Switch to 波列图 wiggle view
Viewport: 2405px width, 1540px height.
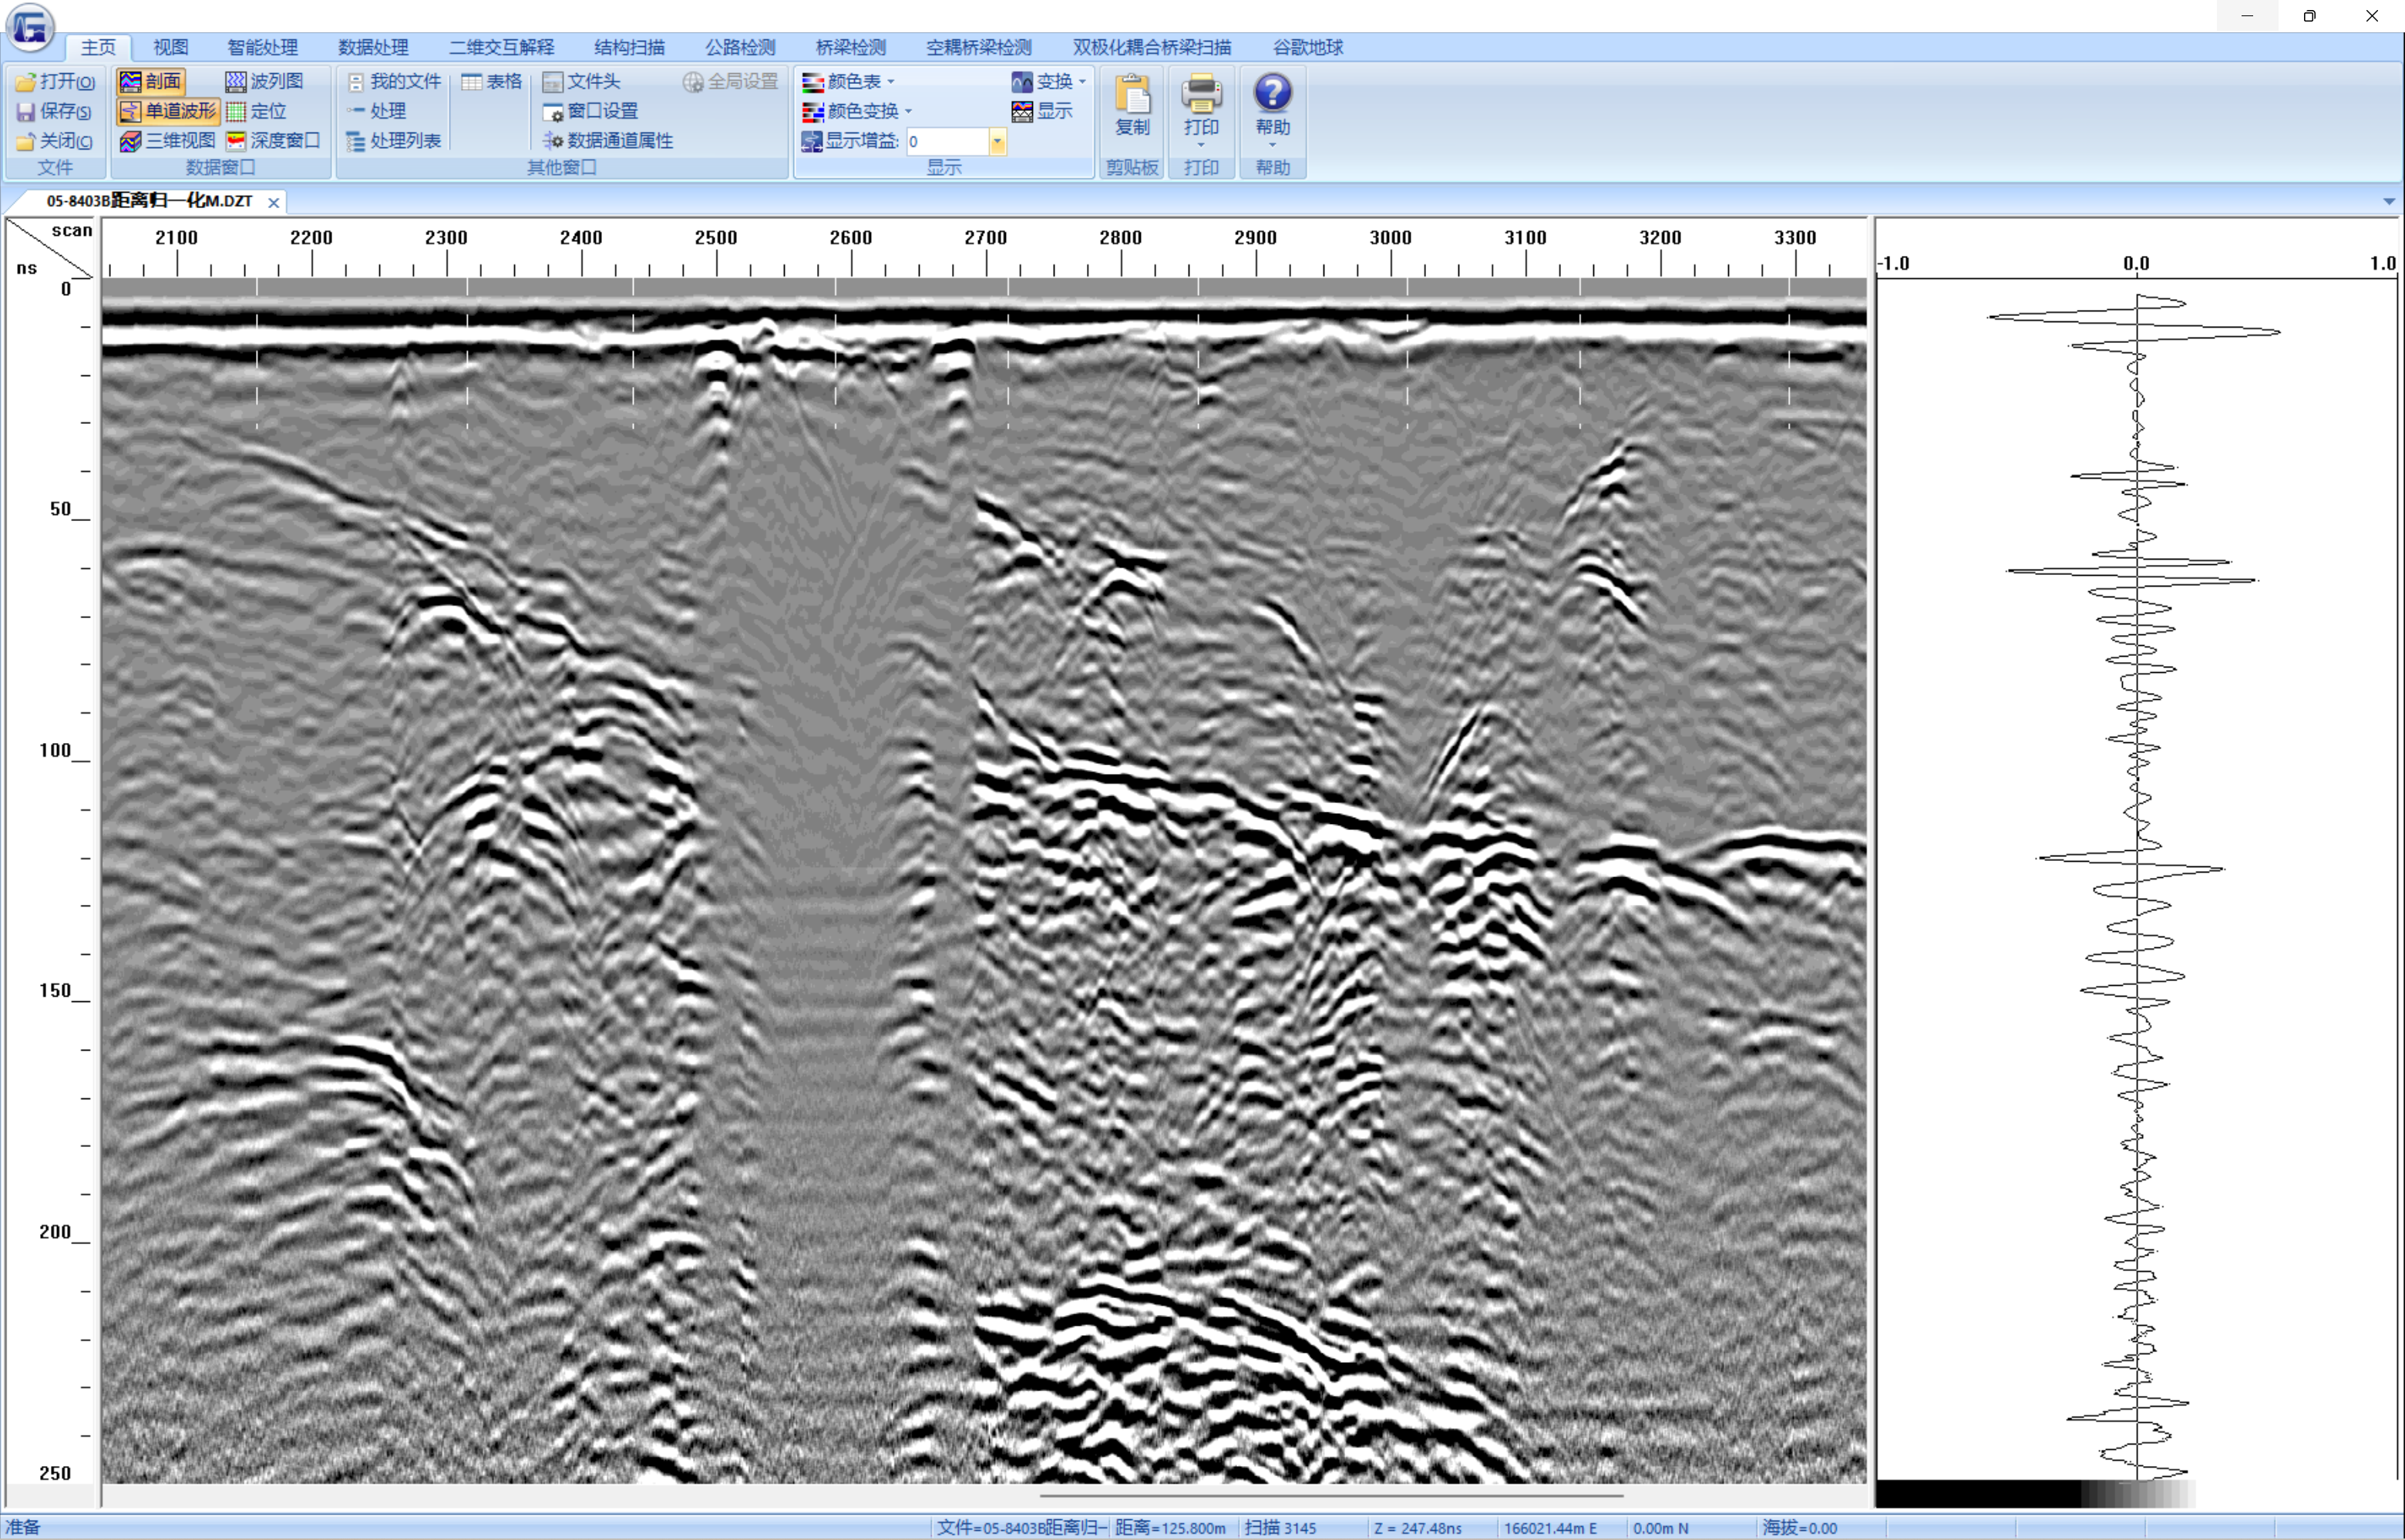click(264, 82)
